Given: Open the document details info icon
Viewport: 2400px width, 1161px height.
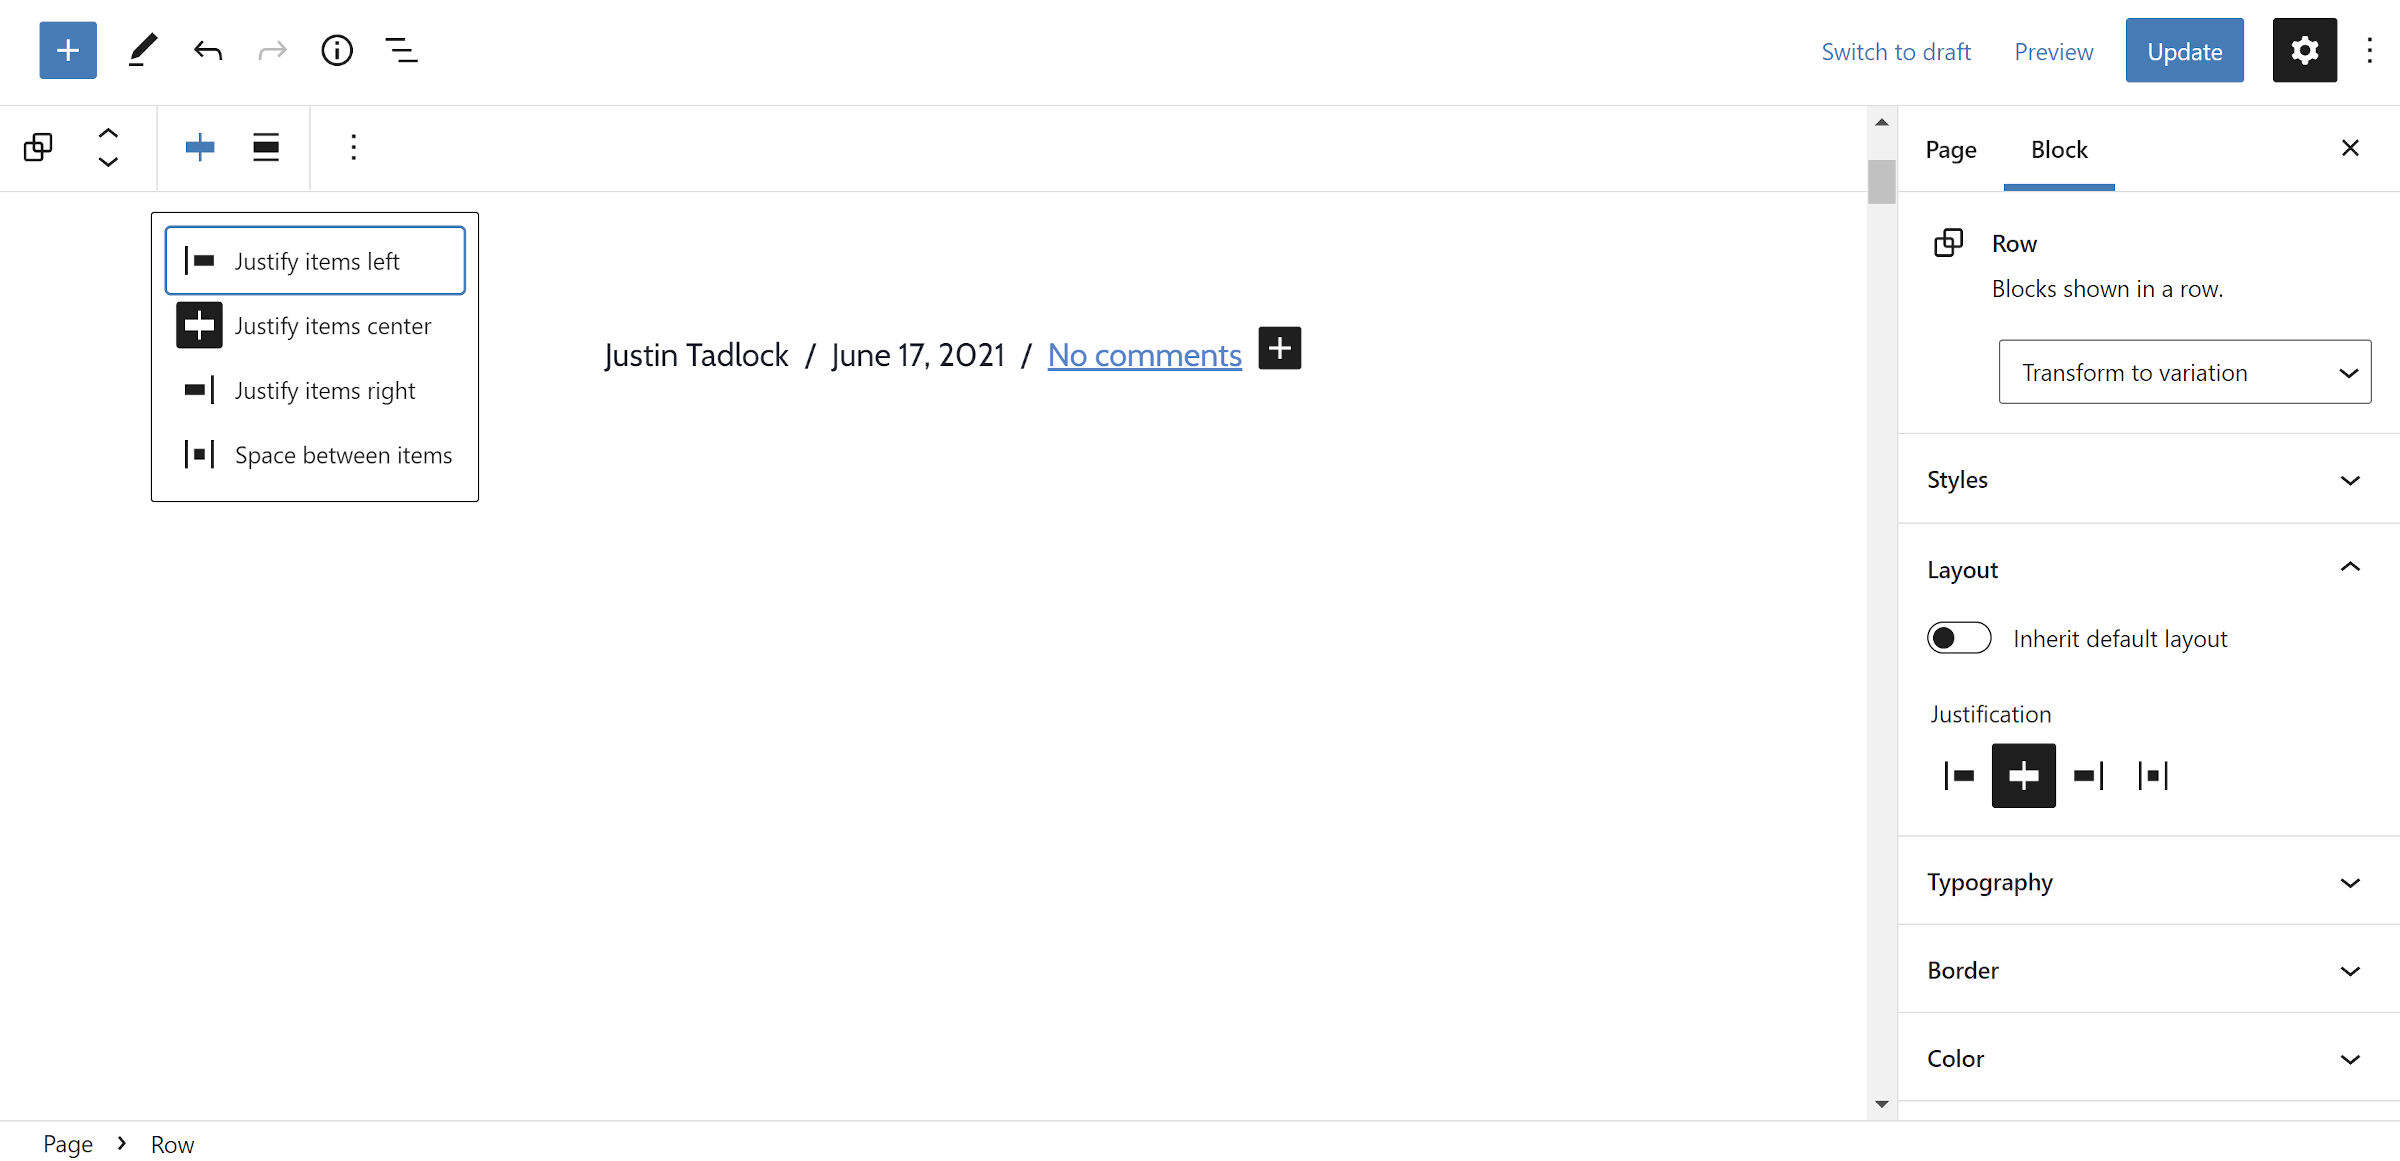Looking at the screenshot, I should click(337, 50).
